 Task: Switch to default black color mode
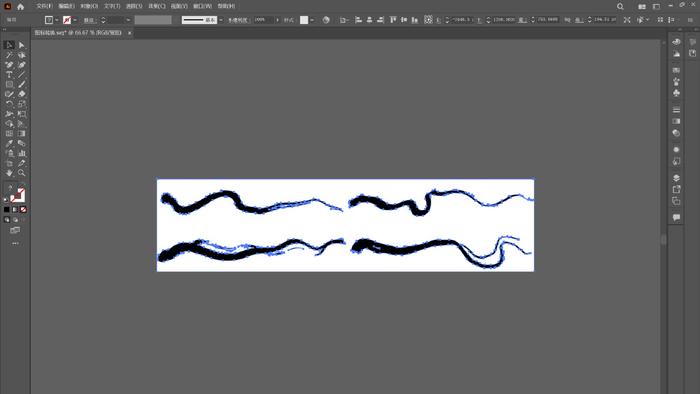tap(7, 209)
